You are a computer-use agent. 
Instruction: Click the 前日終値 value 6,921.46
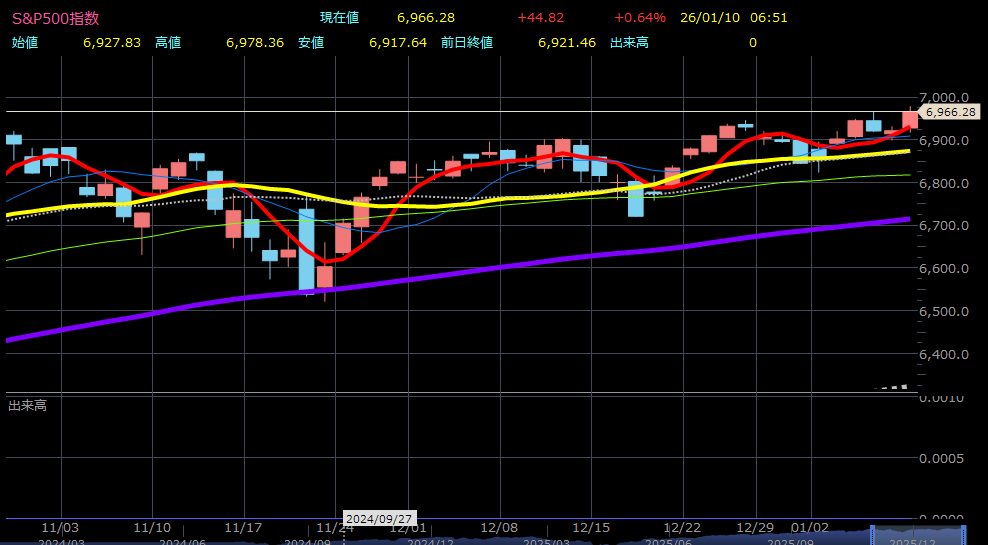point(566,43)
